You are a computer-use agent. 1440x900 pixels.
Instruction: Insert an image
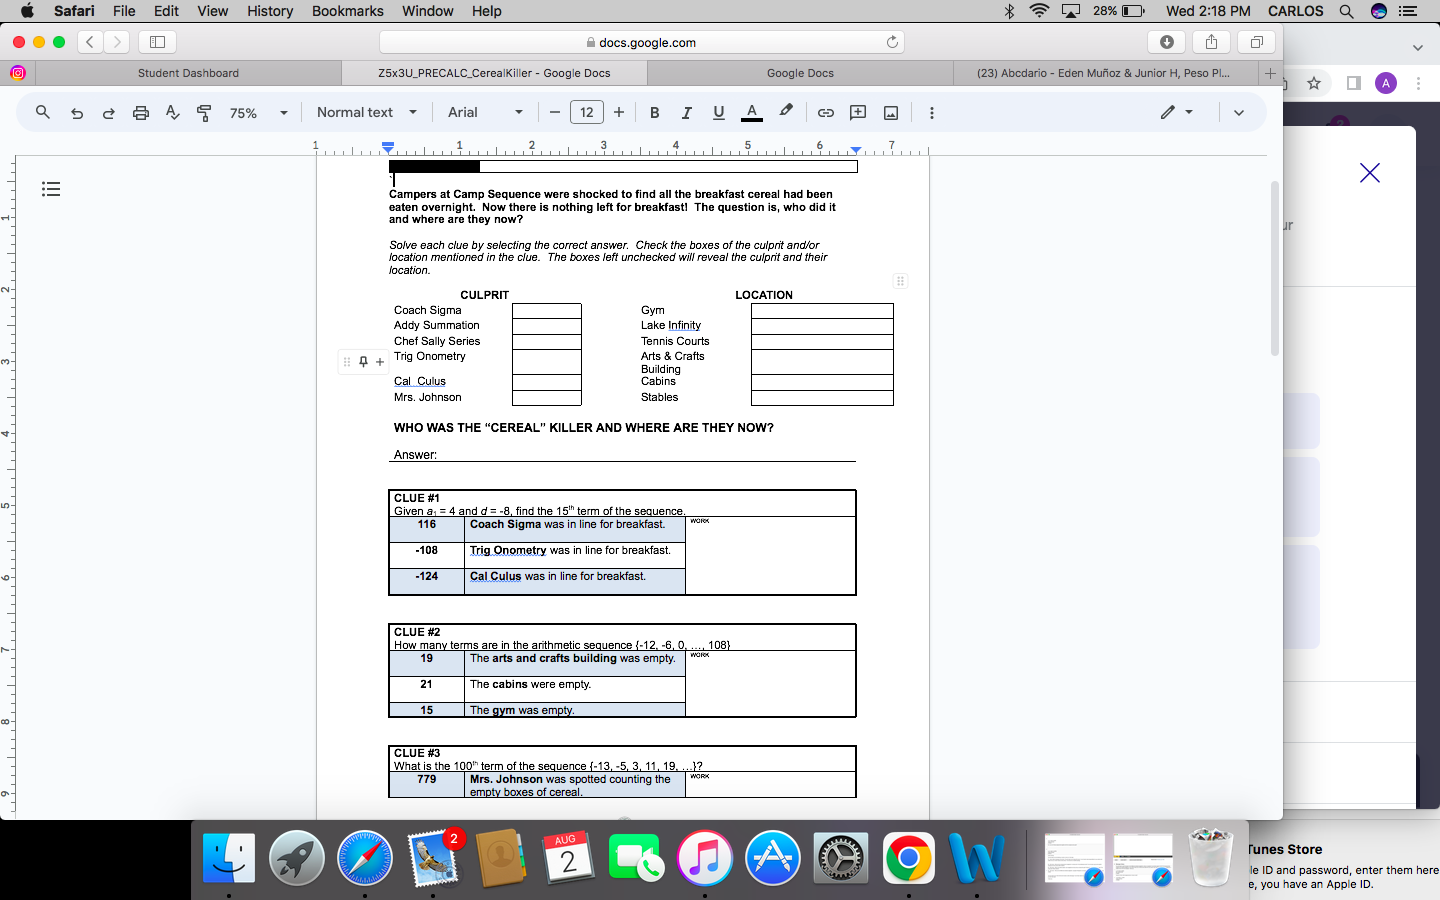pyautogui.click(x=891, y=113)
